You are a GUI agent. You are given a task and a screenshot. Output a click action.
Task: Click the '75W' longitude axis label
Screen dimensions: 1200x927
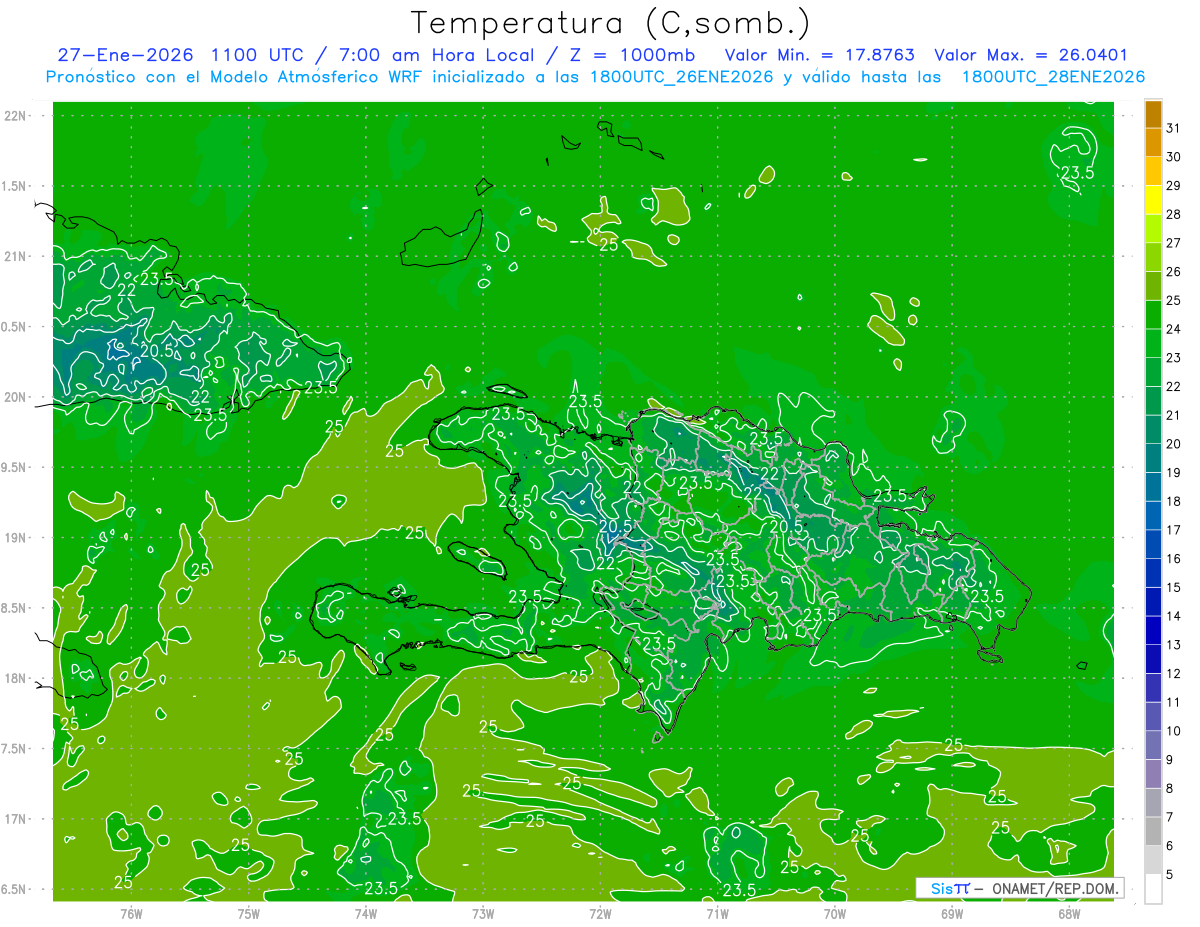coord(249,913)
